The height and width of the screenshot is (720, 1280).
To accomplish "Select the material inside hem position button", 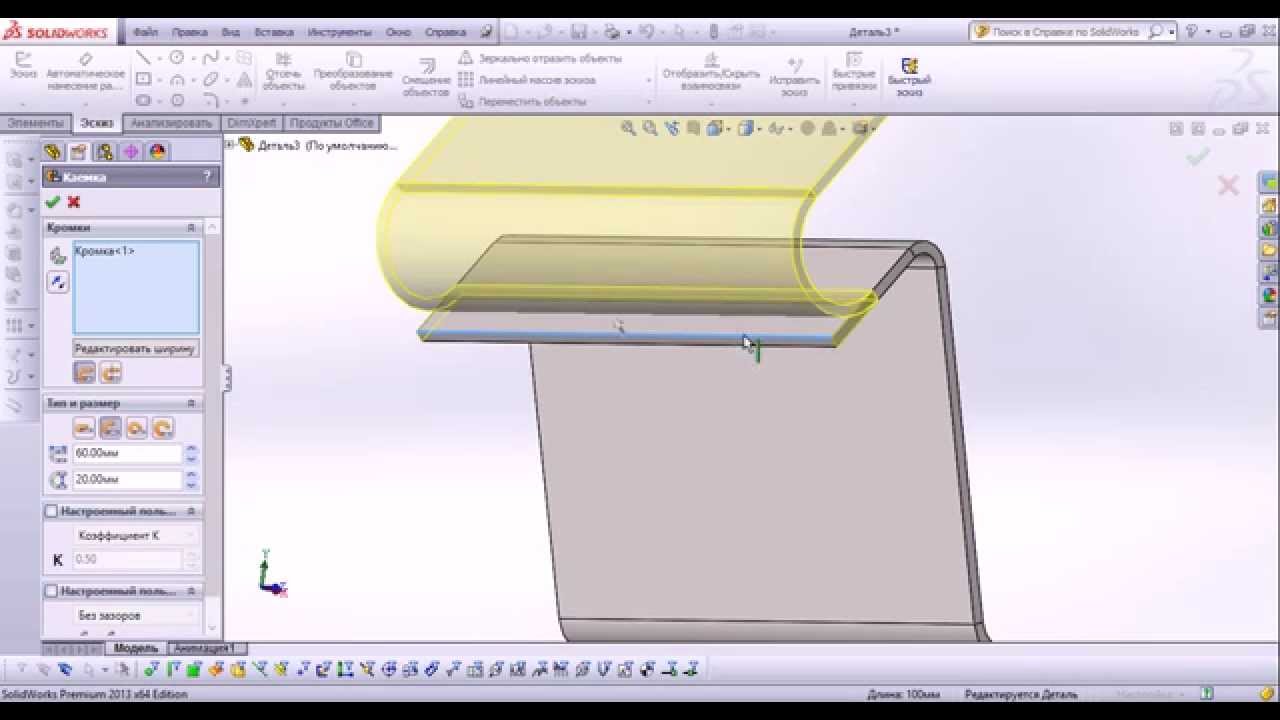I will (85, 373).
